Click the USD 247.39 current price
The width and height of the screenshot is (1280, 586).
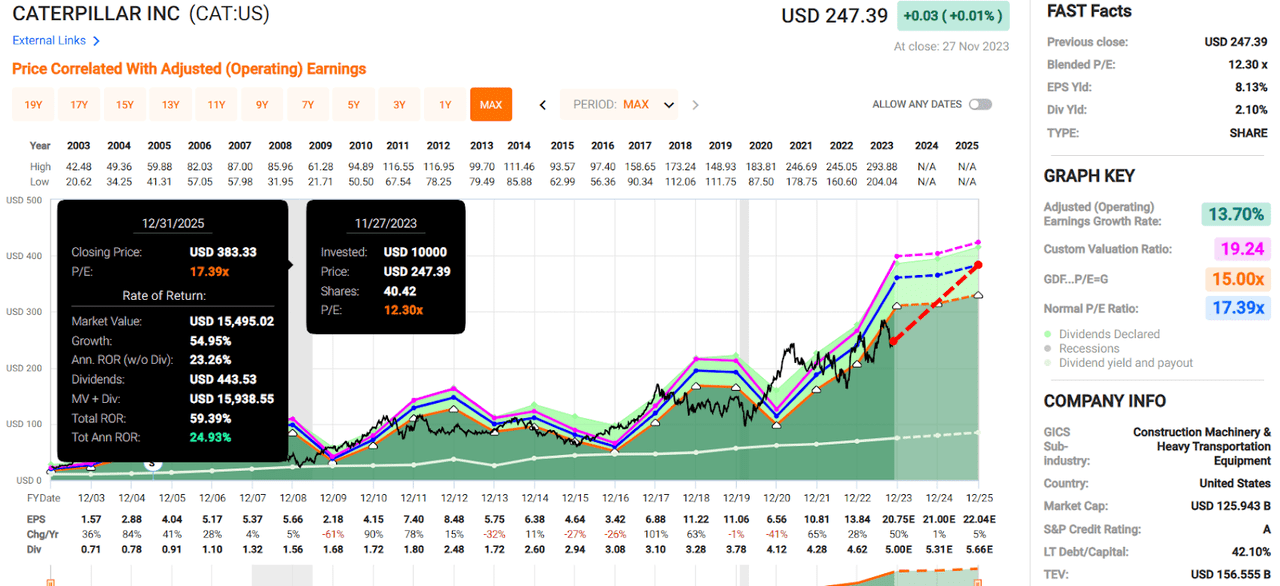click(x=834, y=16)
